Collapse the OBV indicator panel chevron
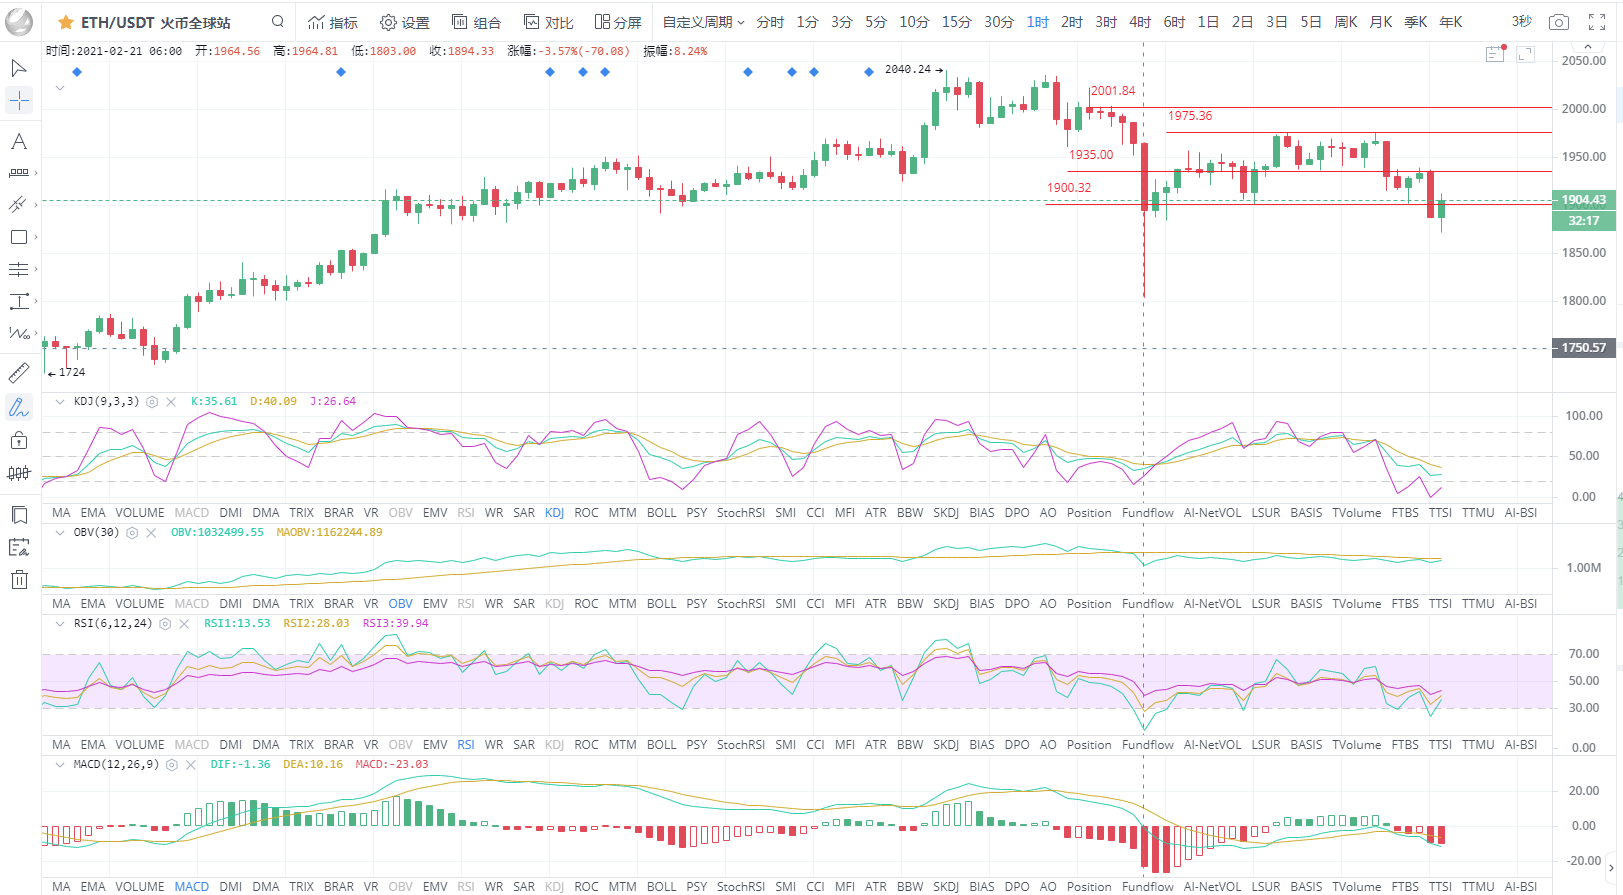Screen dimensions: 1623x895 pos(60,533)
